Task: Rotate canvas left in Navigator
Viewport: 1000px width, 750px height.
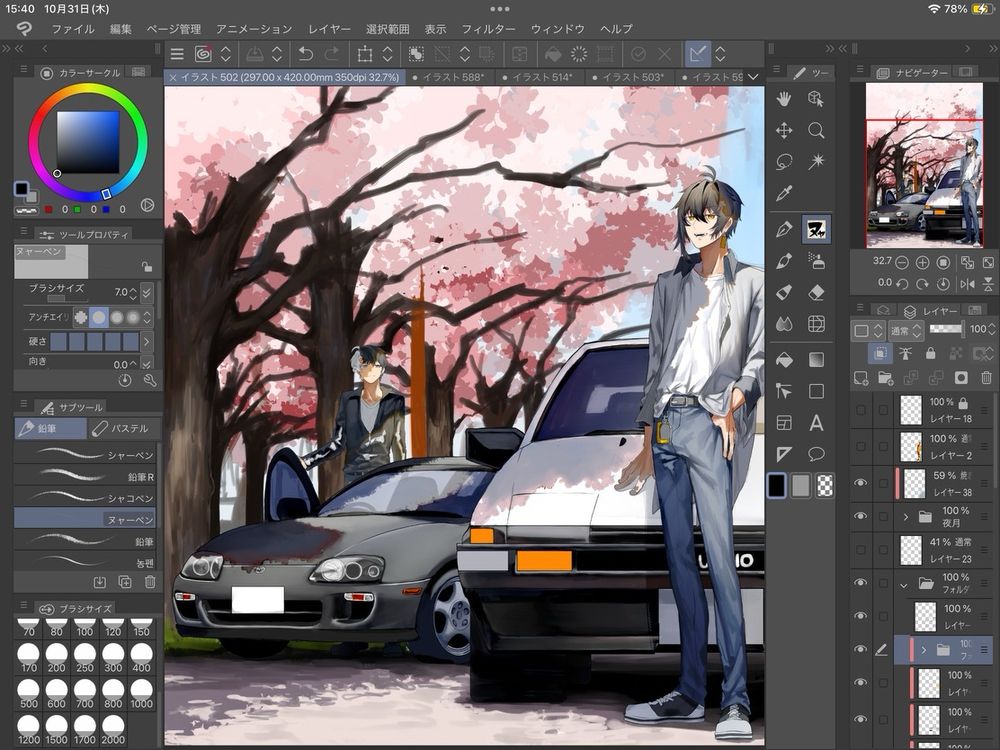Action: [x=902, y=283]
